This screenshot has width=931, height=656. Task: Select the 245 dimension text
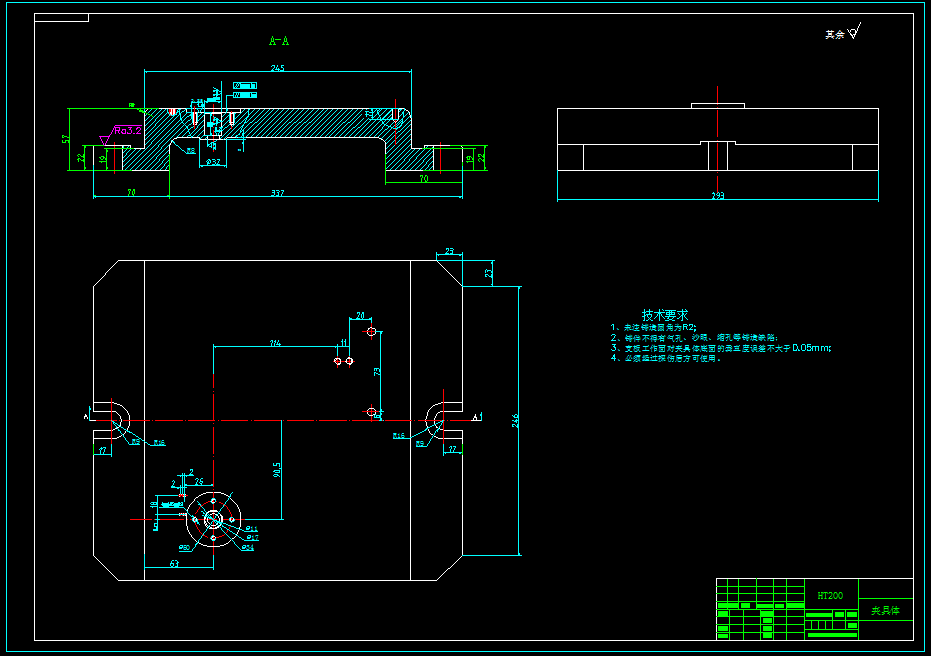pyautogui.click(x=277, y=68)
